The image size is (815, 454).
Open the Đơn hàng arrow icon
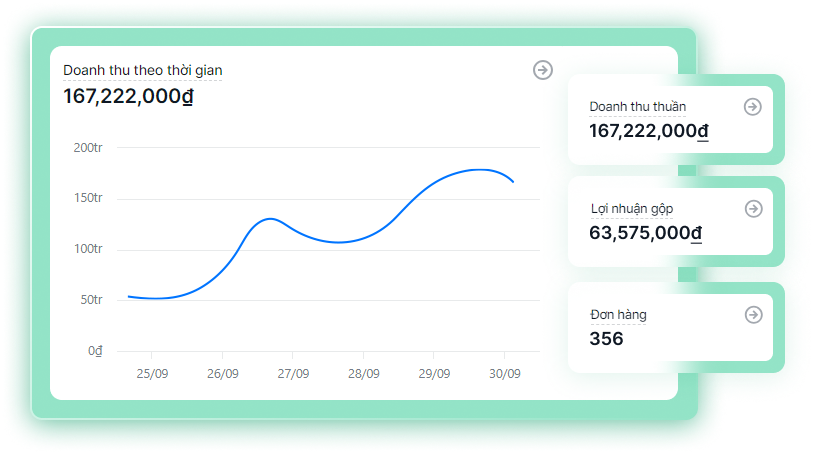[753, 315]
